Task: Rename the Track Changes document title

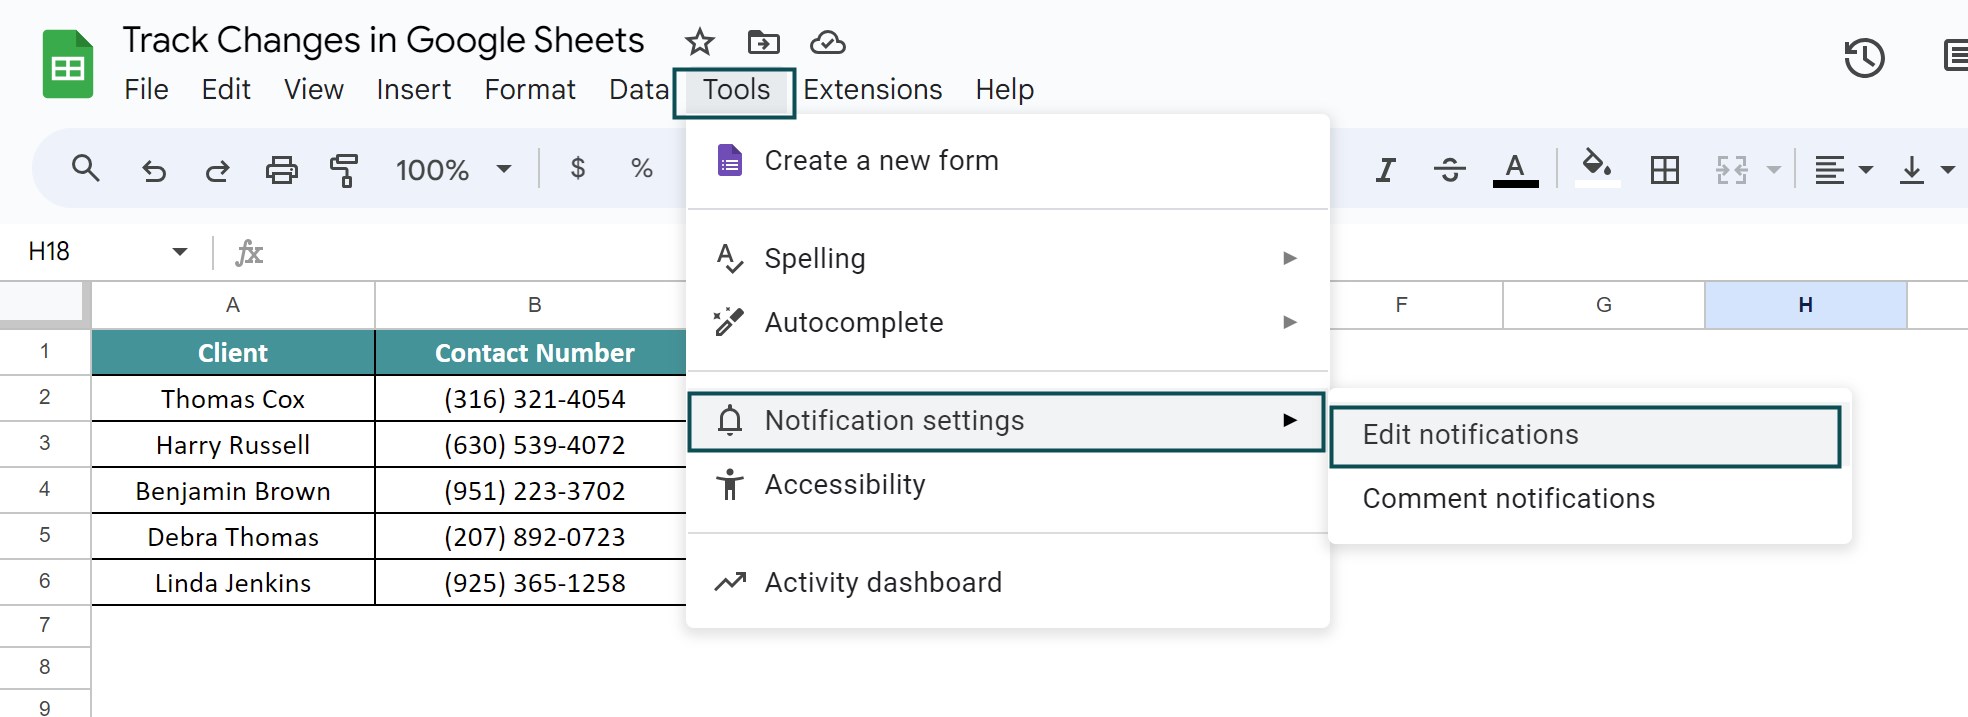Action: (x=383, y=41)
